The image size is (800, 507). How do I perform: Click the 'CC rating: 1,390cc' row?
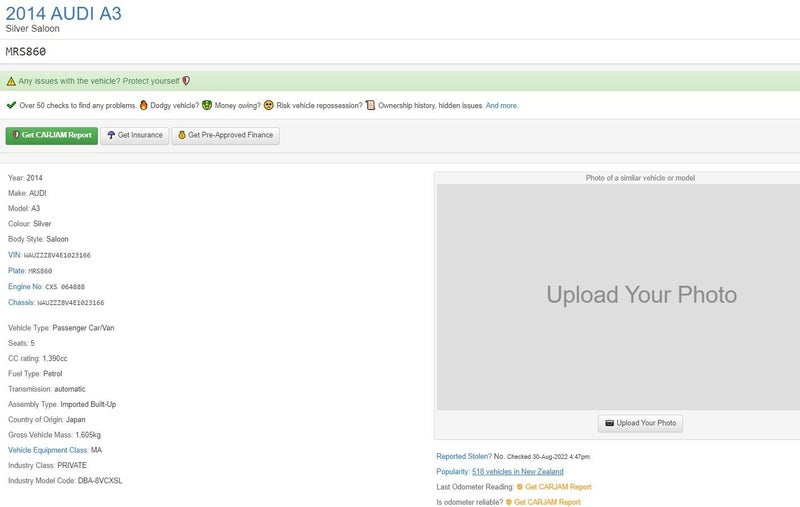38,359
